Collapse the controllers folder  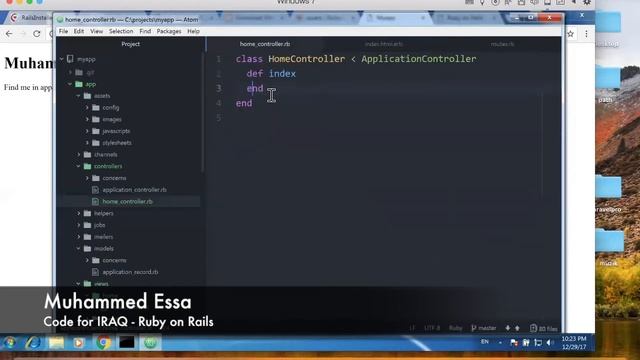78,167
